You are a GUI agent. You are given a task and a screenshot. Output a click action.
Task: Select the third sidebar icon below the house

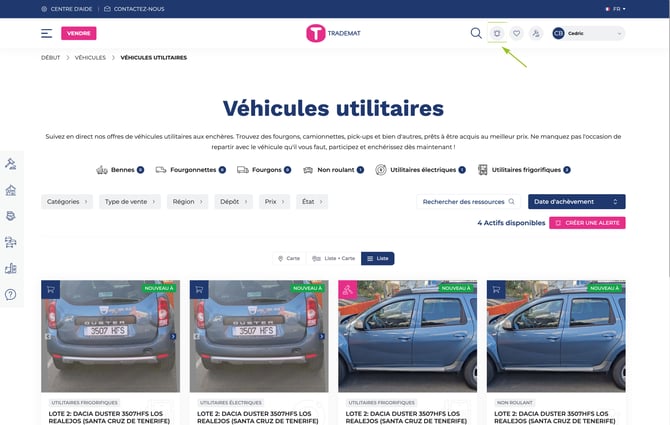(11, 216)
